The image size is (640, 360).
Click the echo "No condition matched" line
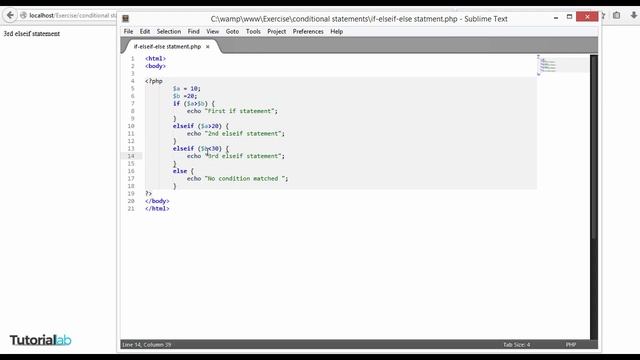(238, 178)
